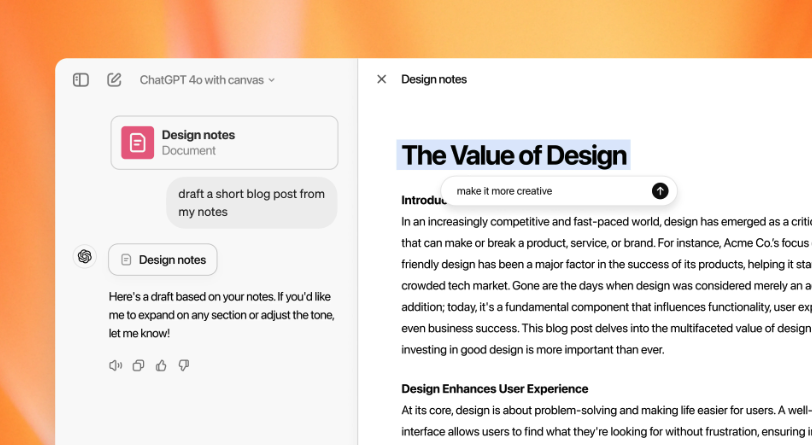Play response with read aloud icon

[115, 366]
